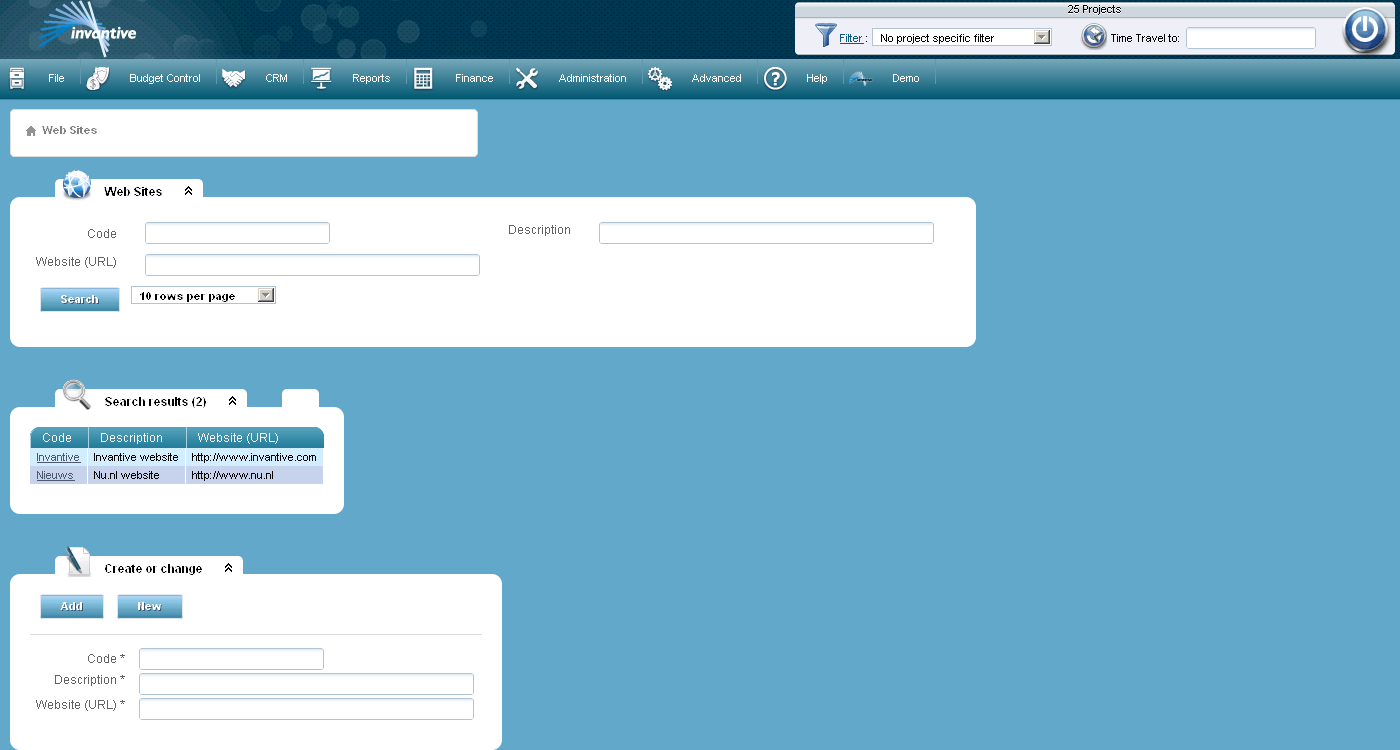Viewport: 1400px width, 750px height.
Task: Click the Budget Control money icon
Action: [x=97, y=78]
